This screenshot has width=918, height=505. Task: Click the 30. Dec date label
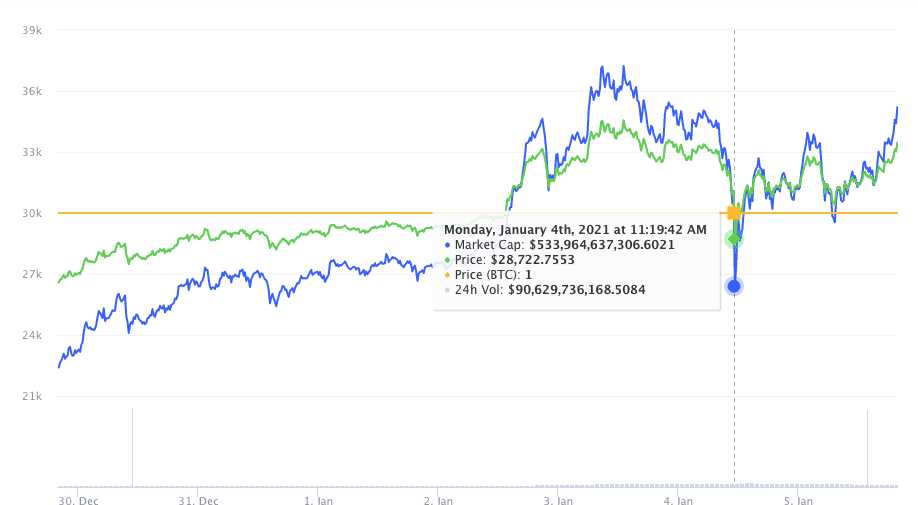click(78, 500)
